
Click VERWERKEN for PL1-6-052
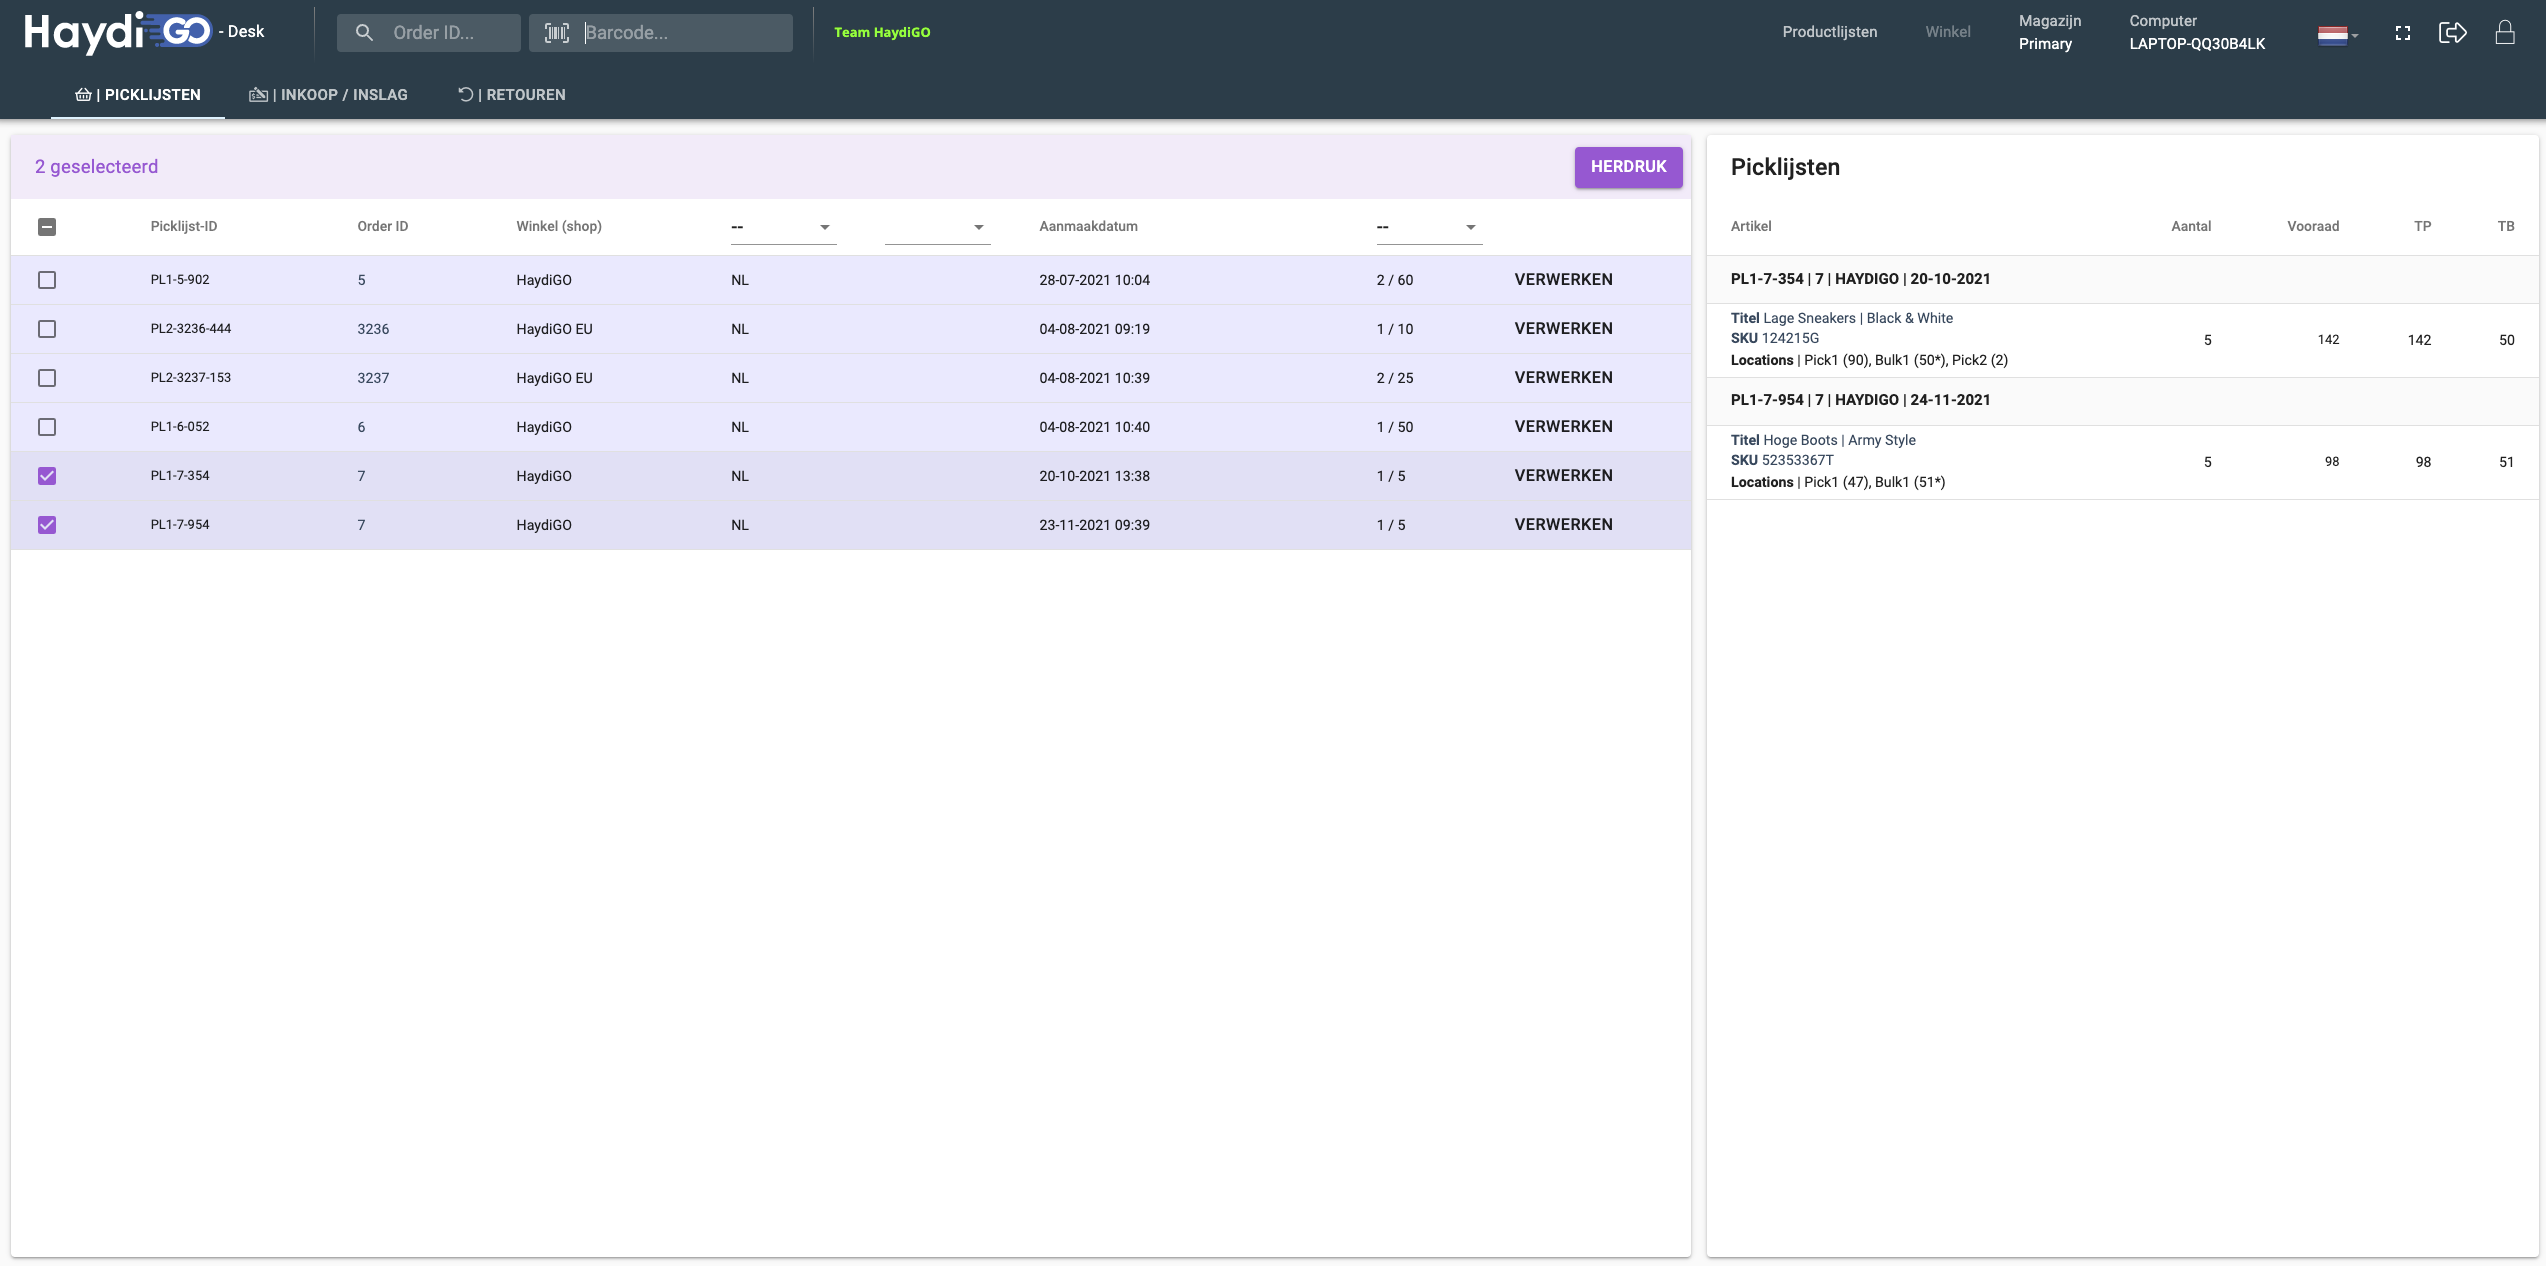[x=1563, y=427]
